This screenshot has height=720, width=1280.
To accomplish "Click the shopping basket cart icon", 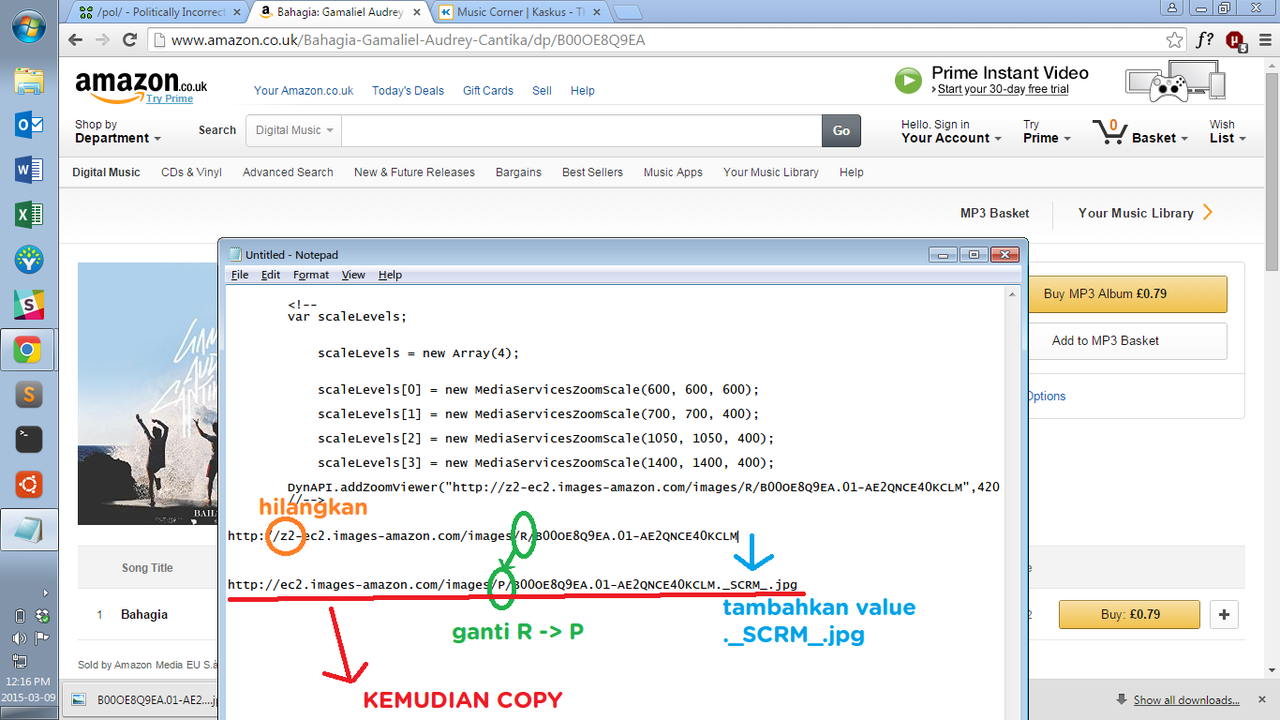I will (x=1110, y=132).
